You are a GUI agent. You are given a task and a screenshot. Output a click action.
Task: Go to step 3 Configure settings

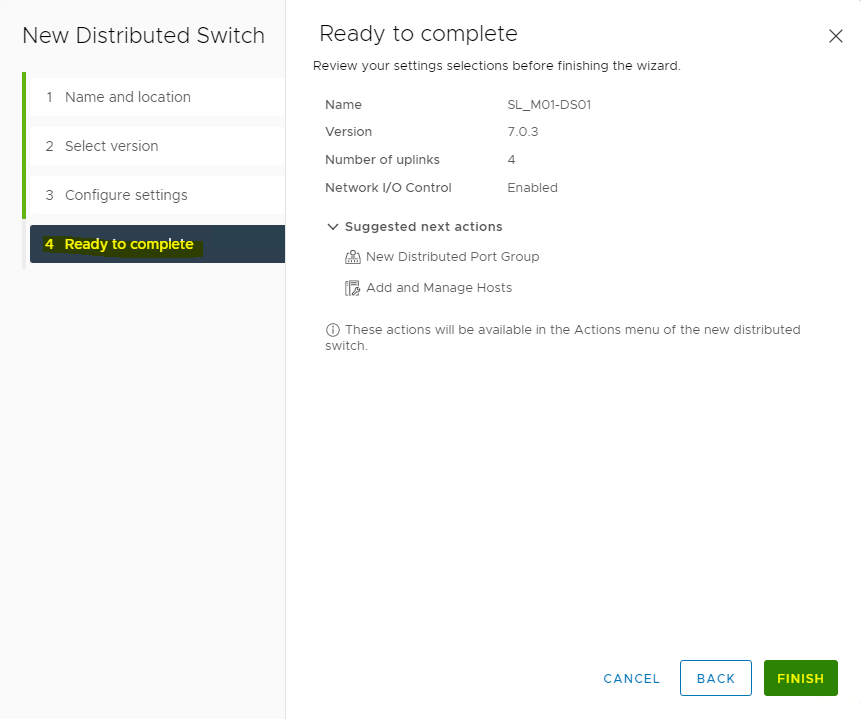coord(157,195)
